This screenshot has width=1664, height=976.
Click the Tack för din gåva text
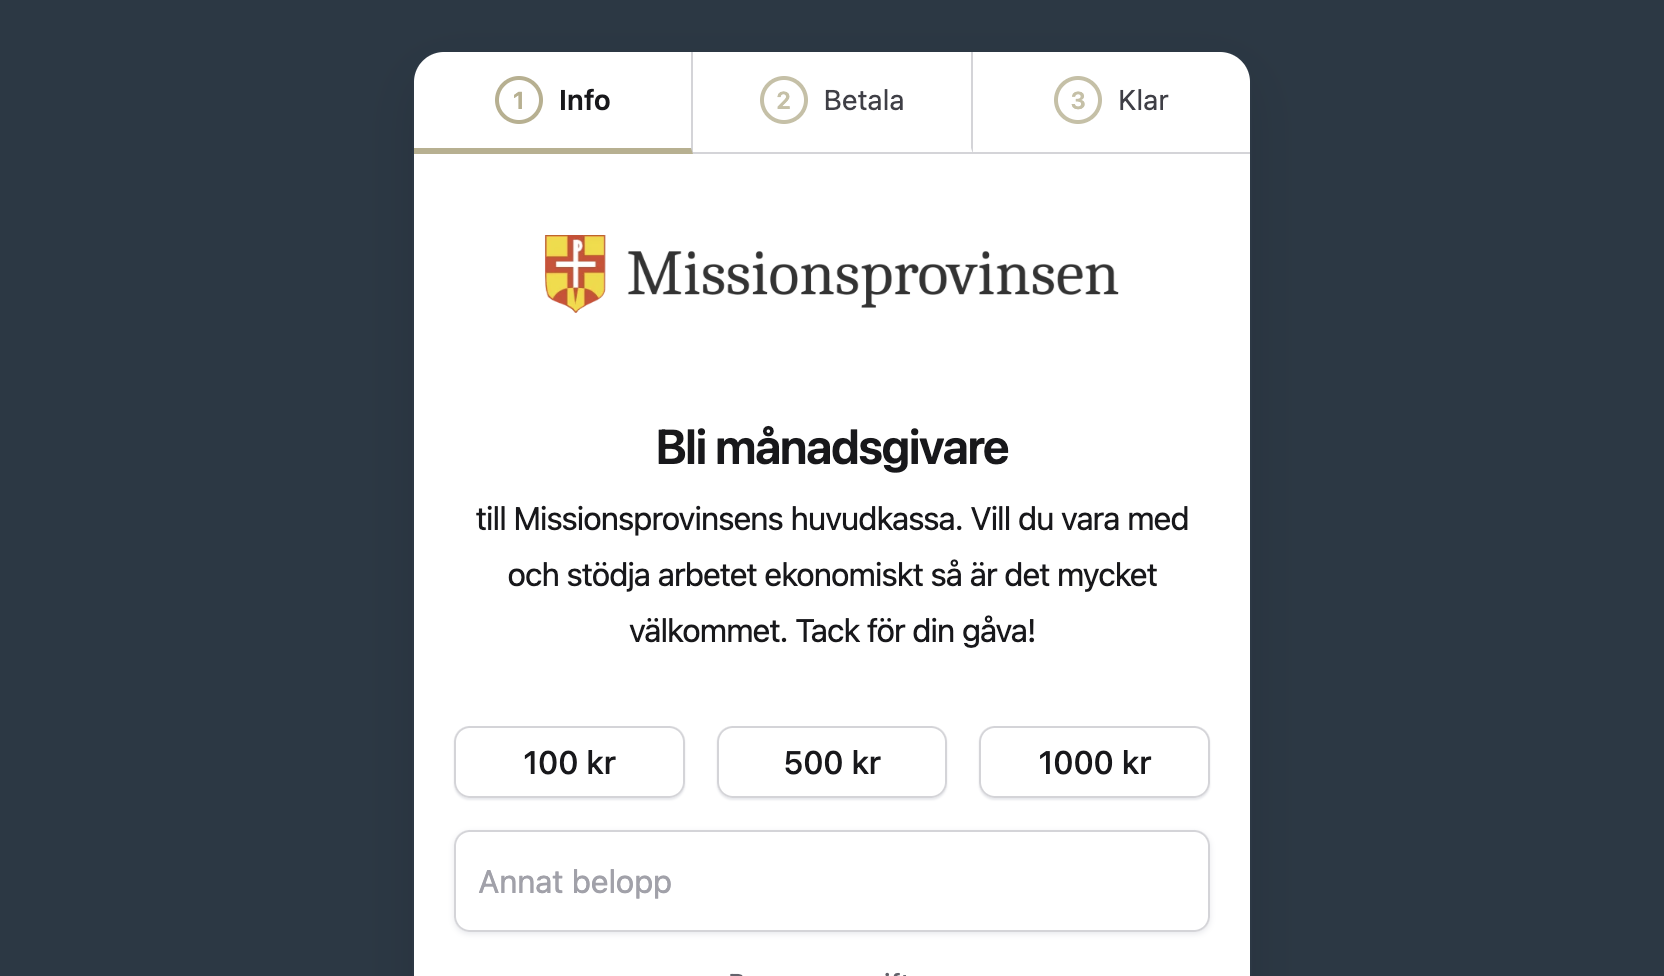[915, 631]
